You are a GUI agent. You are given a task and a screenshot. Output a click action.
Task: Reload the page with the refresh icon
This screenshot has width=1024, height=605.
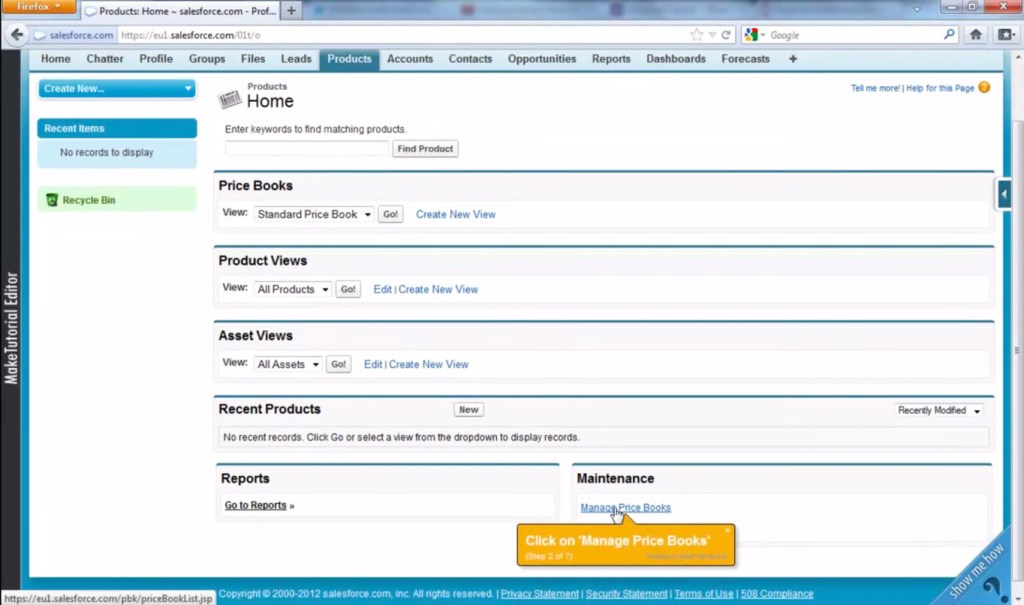point(726,35)
